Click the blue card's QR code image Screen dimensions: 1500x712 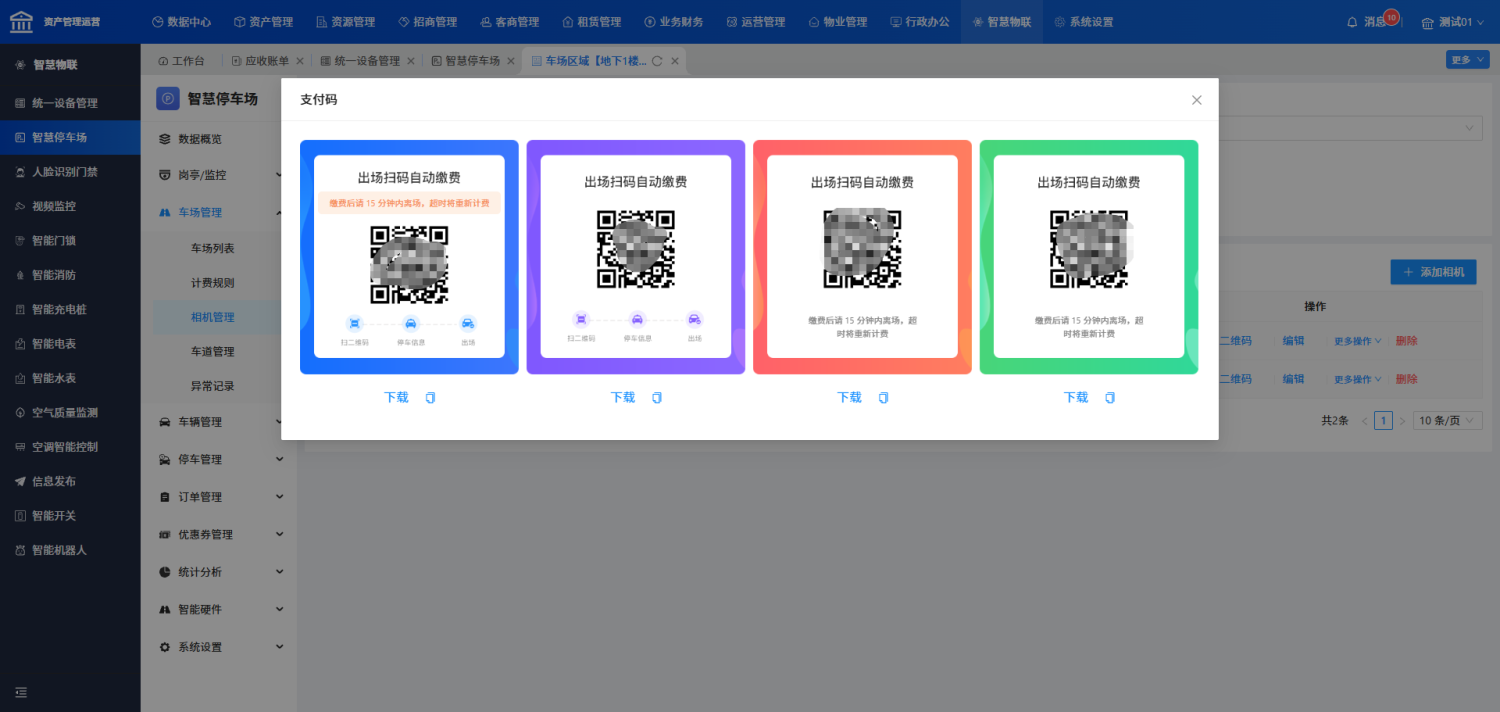pos(409,265)
